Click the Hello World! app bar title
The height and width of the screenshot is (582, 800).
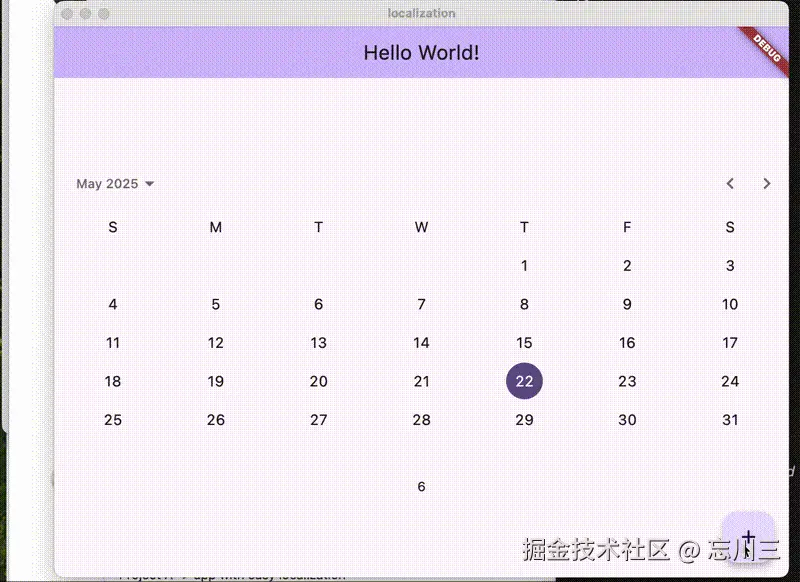(420, 52)
